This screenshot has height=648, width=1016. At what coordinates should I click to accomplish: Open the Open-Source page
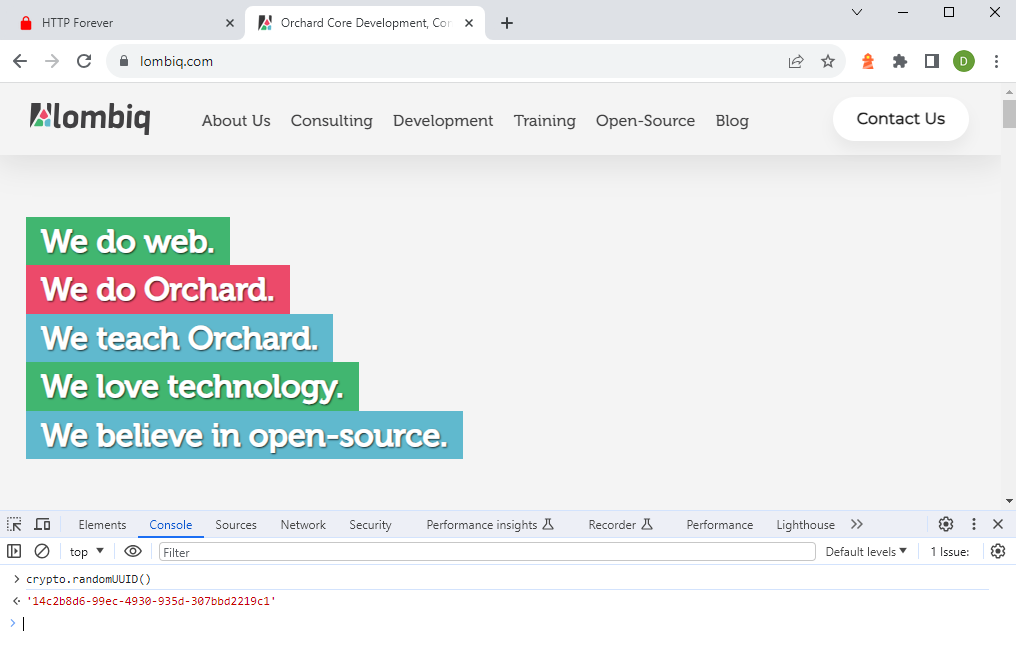[645, 121]
